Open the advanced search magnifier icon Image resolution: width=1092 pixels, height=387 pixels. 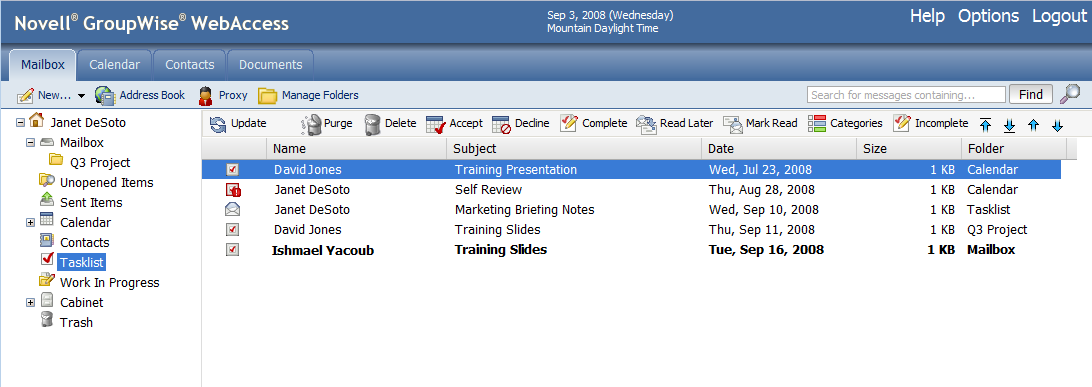coord(1070,93)
